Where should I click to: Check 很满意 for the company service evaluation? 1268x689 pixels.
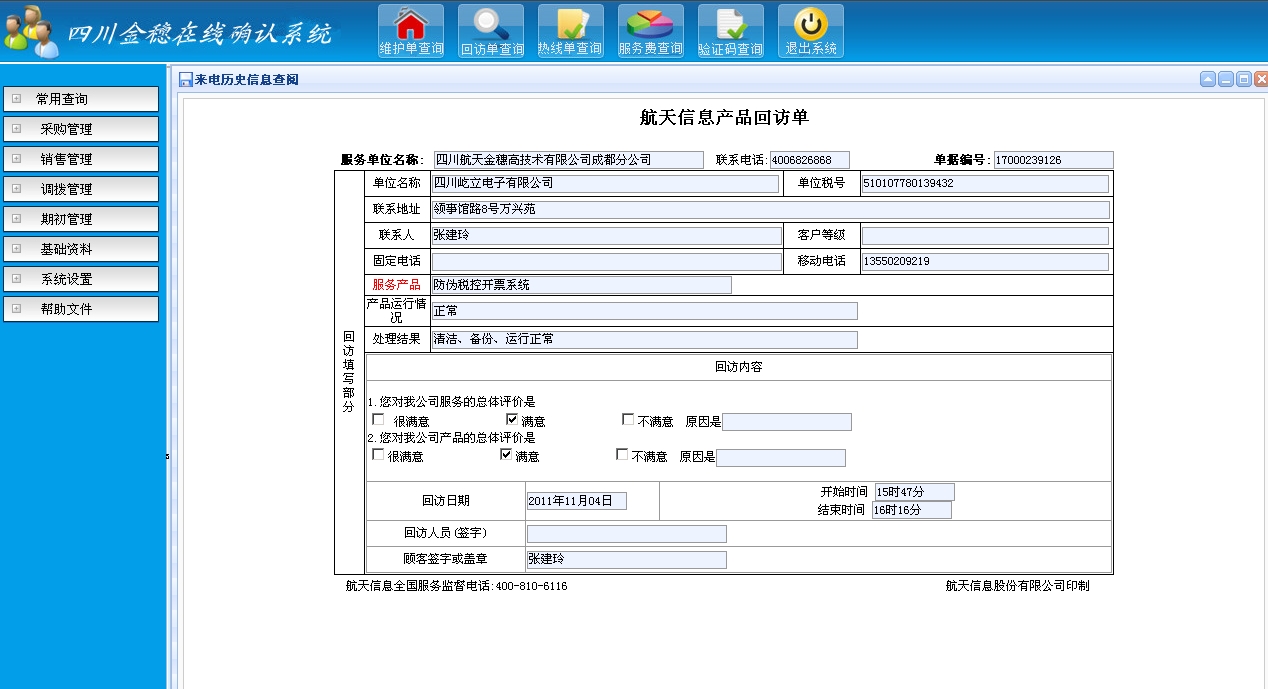pos(378,420)
